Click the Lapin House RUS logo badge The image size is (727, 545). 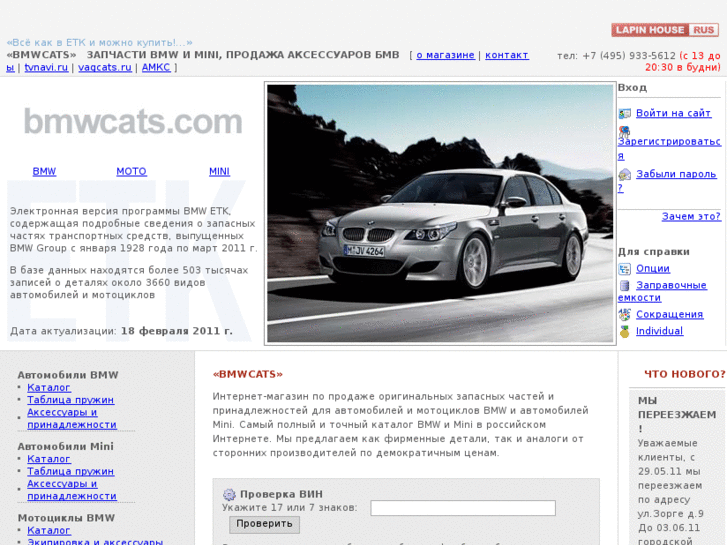coord(664,30)
